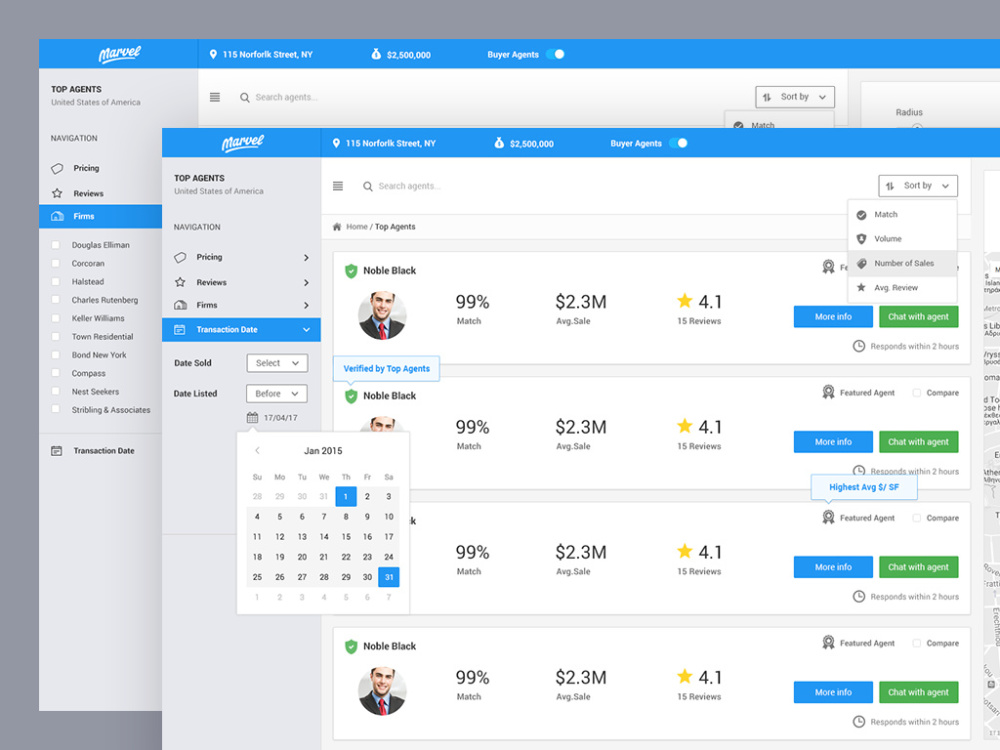Screen dimensions: 1000x750
Task: Click search magnifier icon in front window
Action: pyautogui.click(x=368, y=186)
